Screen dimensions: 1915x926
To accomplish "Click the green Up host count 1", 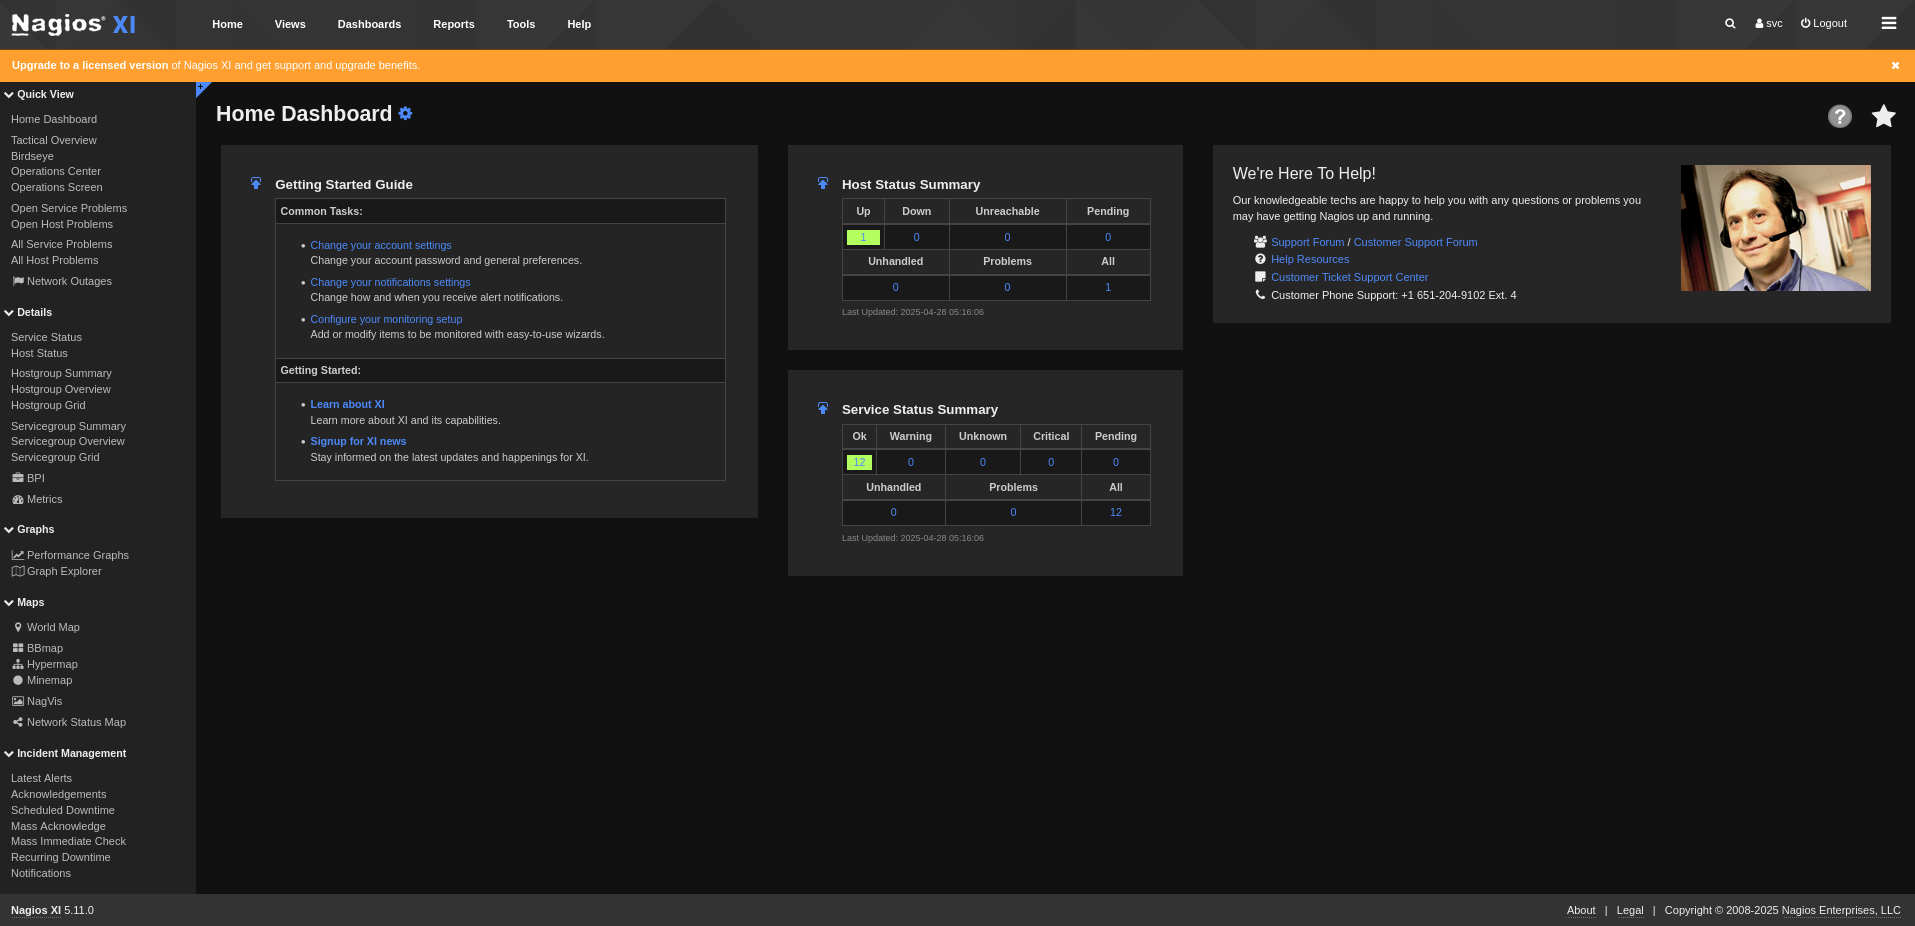I will pyautogui.click(x=863, y=237).
